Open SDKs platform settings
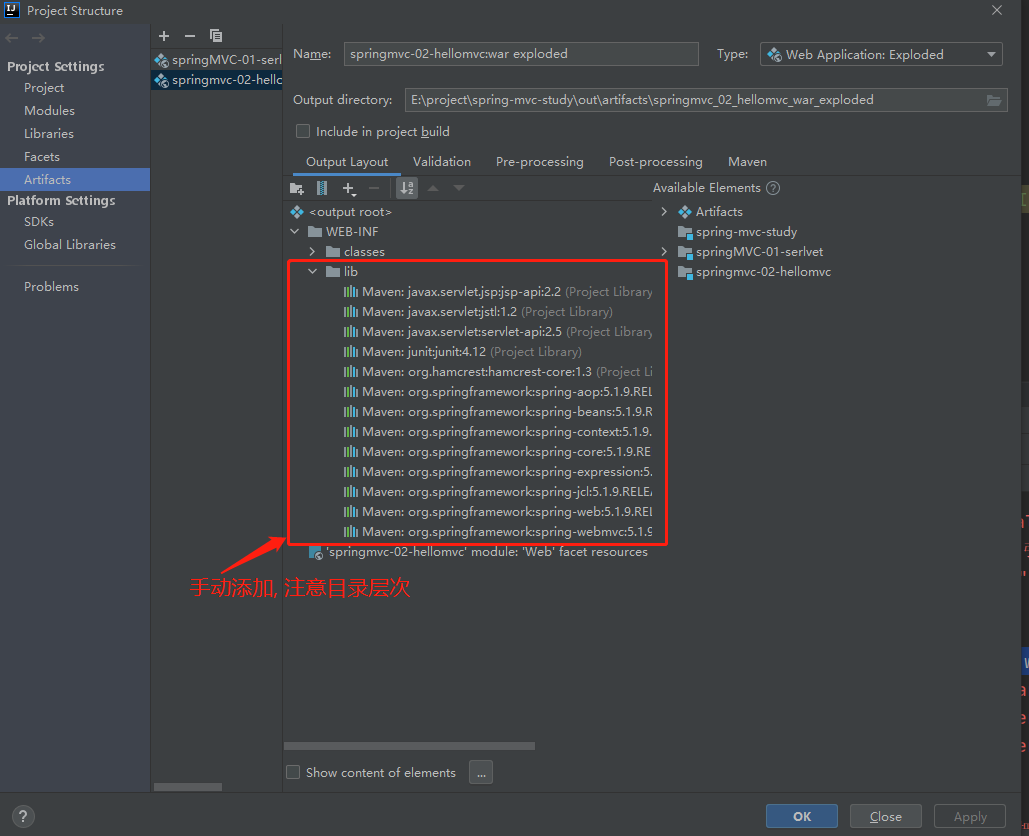Viewport: 1029px width, 836px height. (39, 222)
